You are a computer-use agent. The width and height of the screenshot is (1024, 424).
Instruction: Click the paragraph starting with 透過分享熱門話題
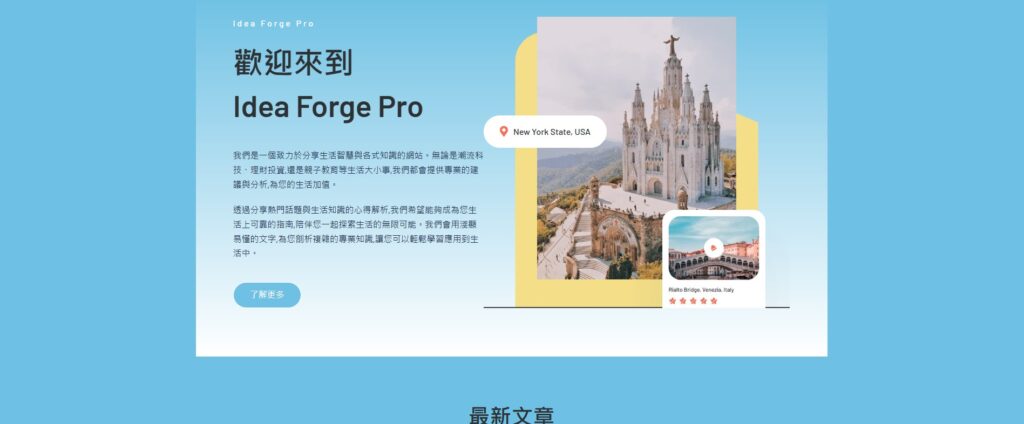(x=357, y=231)
